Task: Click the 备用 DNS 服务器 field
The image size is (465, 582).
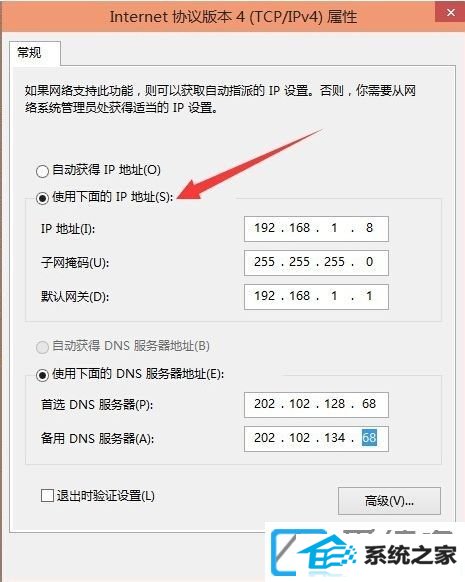Action: click(x=316, y=439)
